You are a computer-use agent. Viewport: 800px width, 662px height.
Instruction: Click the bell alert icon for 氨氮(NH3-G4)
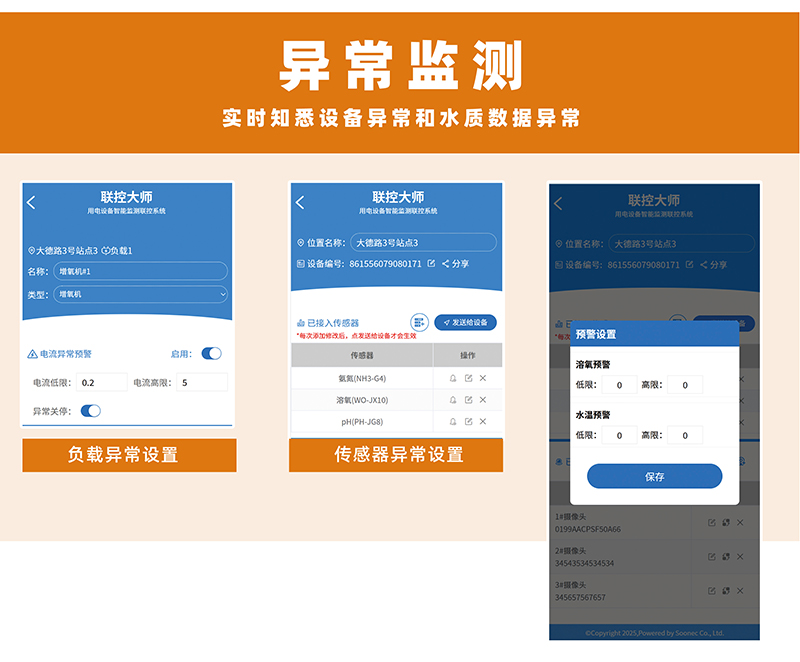(453, 378)
